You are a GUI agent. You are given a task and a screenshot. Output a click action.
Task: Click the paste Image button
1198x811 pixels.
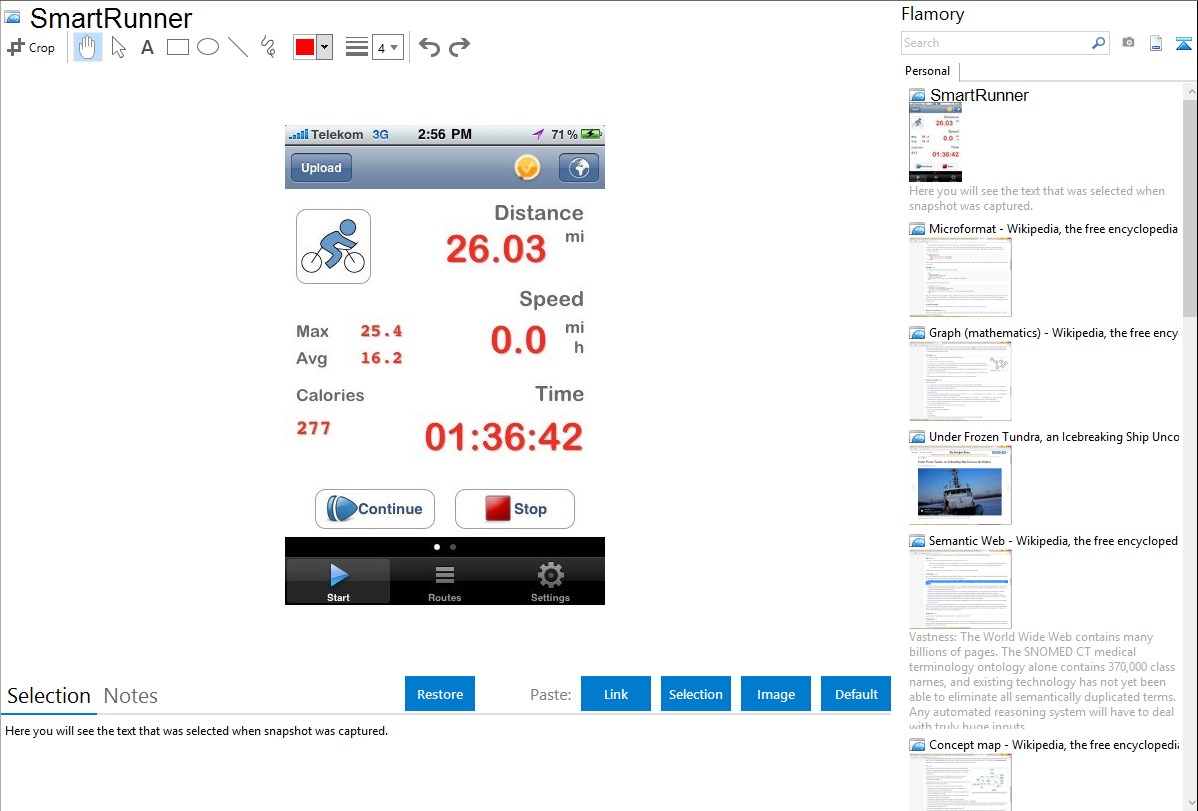click(x=776, y=694)
